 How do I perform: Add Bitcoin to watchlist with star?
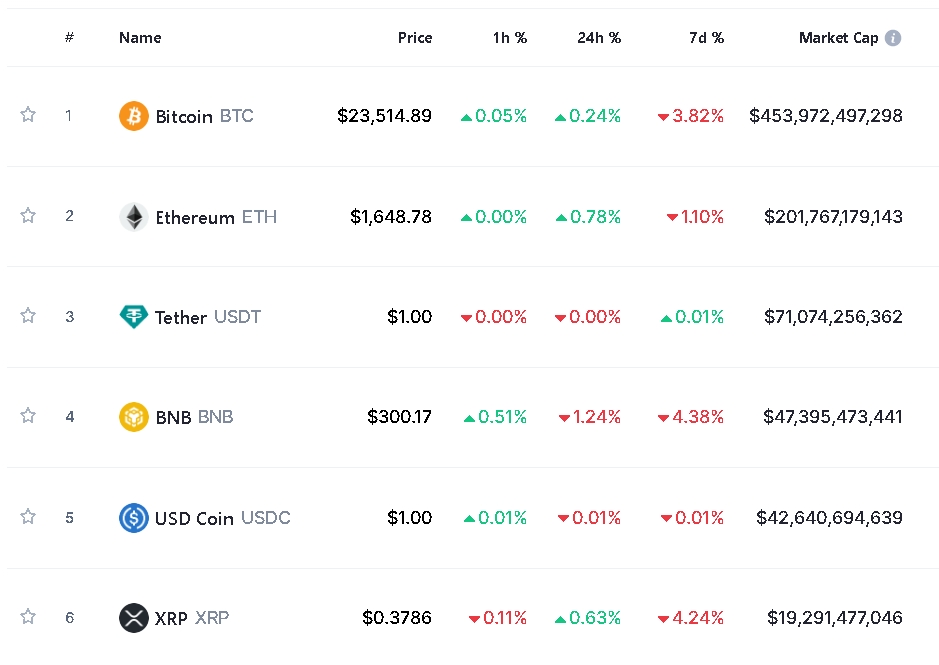coord(28,115)
